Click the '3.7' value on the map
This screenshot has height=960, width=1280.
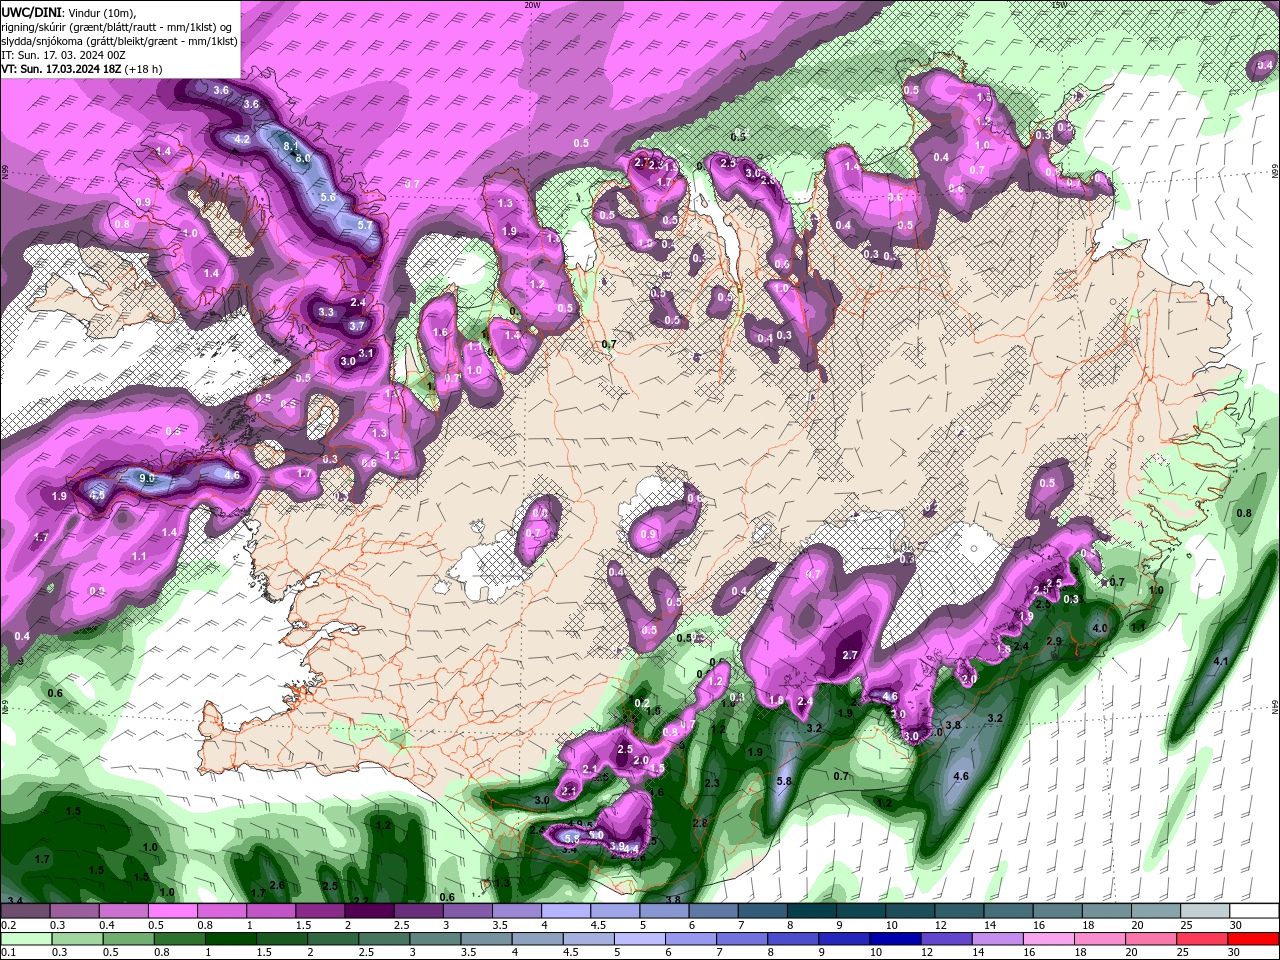tap(357, 326)
